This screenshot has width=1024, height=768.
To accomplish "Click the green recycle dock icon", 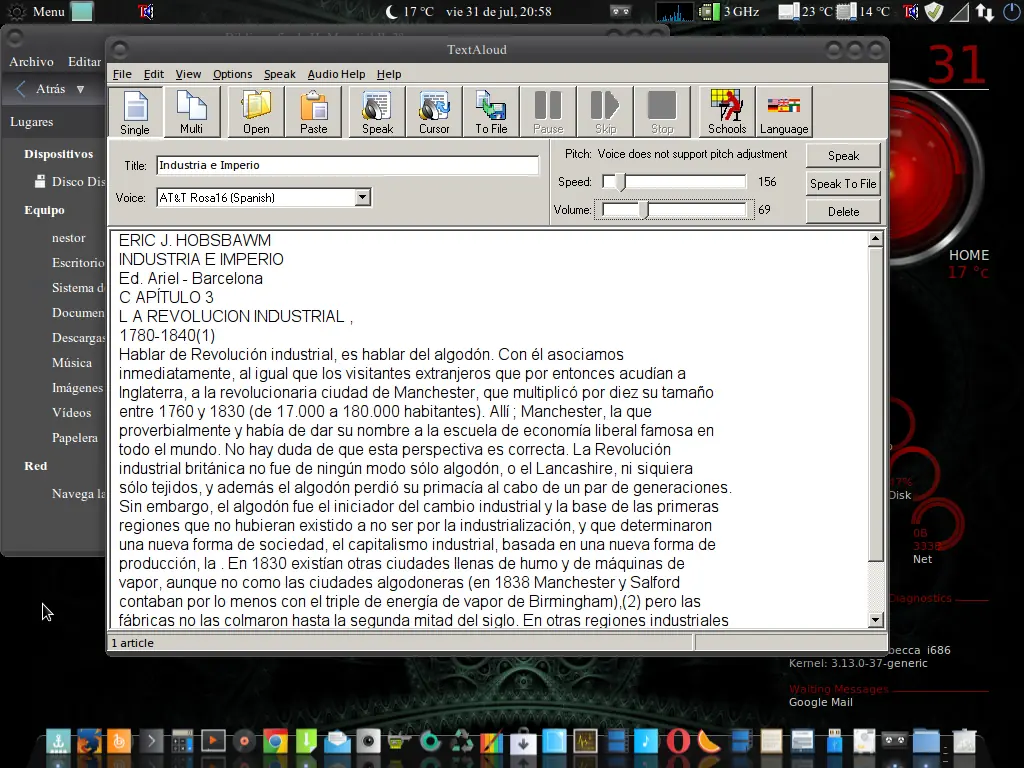I will [x=462, y=741].
